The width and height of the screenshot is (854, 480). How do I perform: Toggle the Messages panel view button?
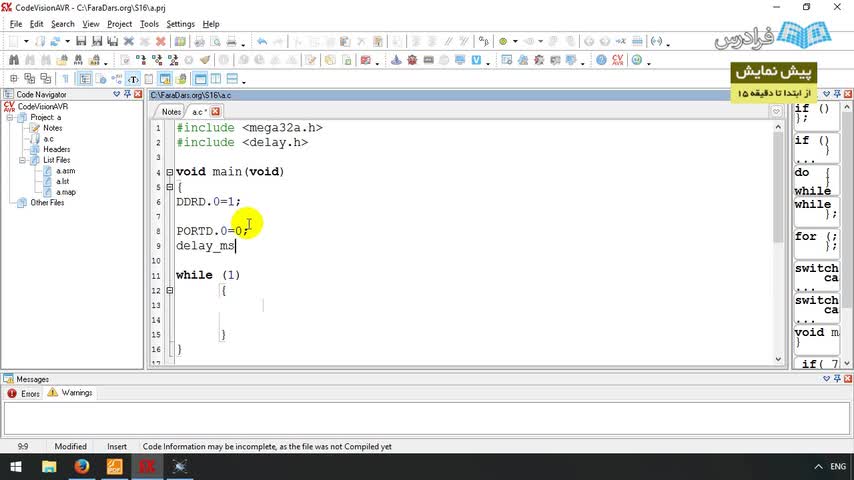point(165,79)
